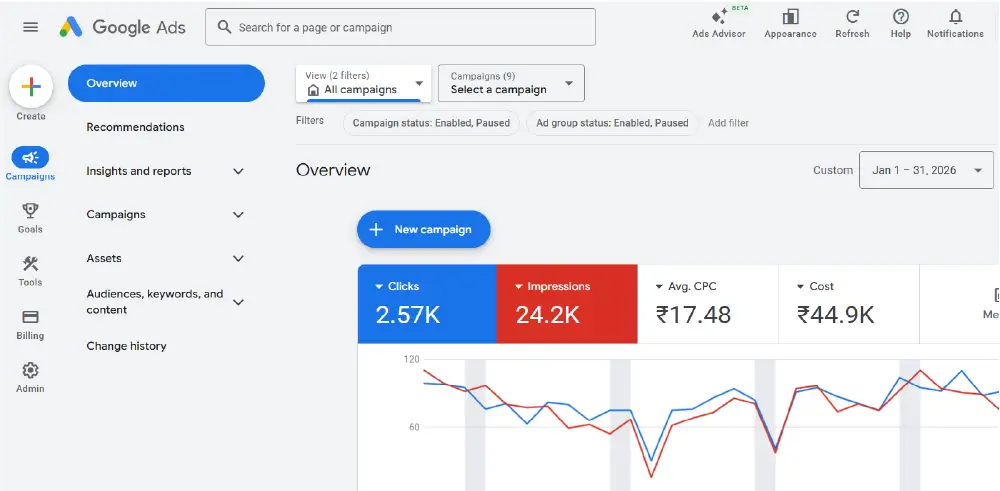Click the Add filter link
1000x491 pixels.
[728, 123]
